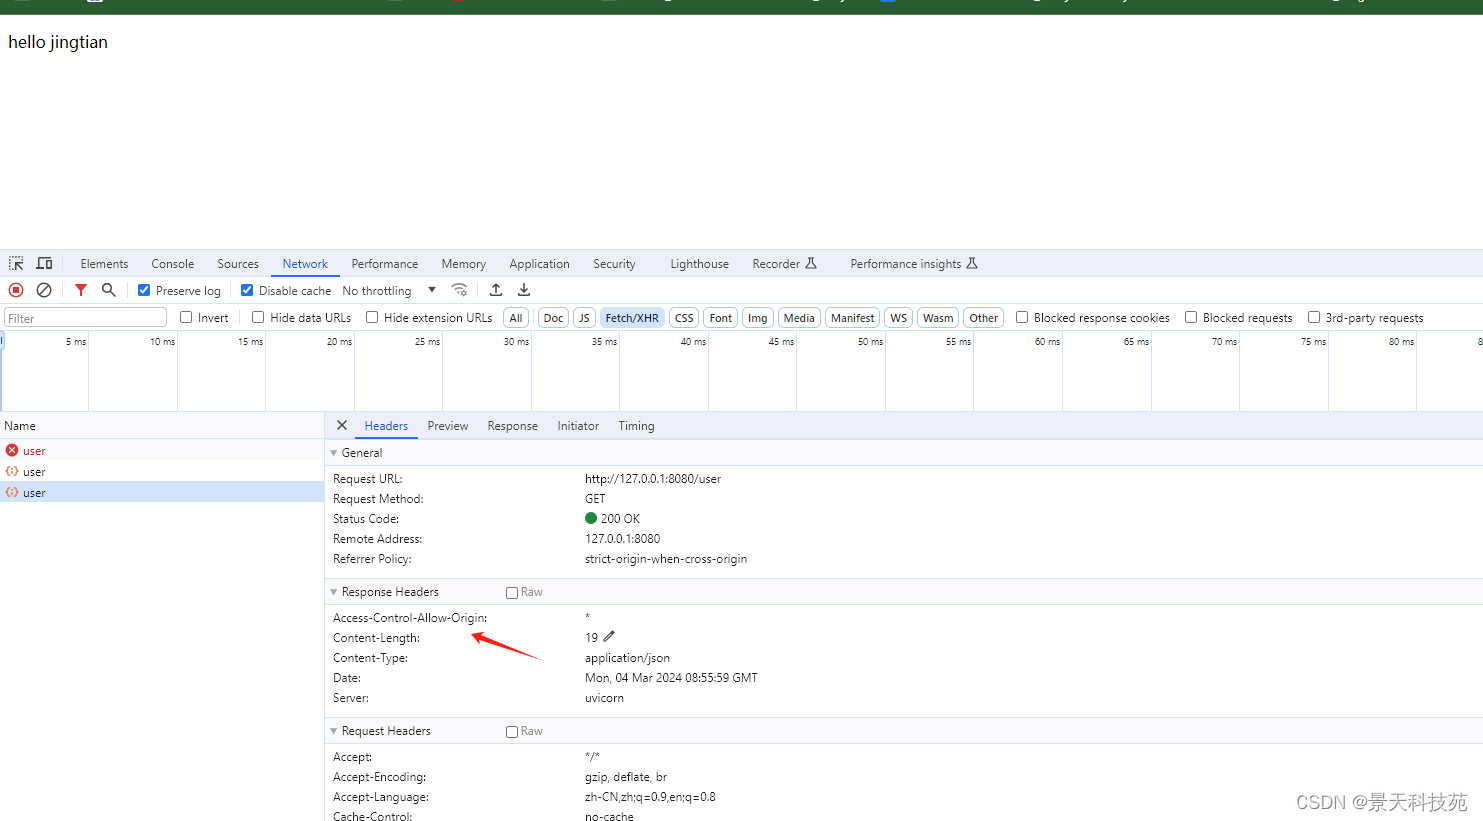Show the Timing tab of request
Screen dimensions: 1483x821
pyautogui.click(x=636, y=426)
